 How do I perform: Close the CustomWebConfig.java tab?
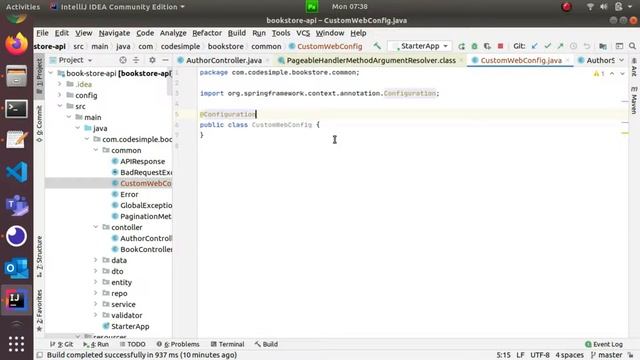pos(568,60)
